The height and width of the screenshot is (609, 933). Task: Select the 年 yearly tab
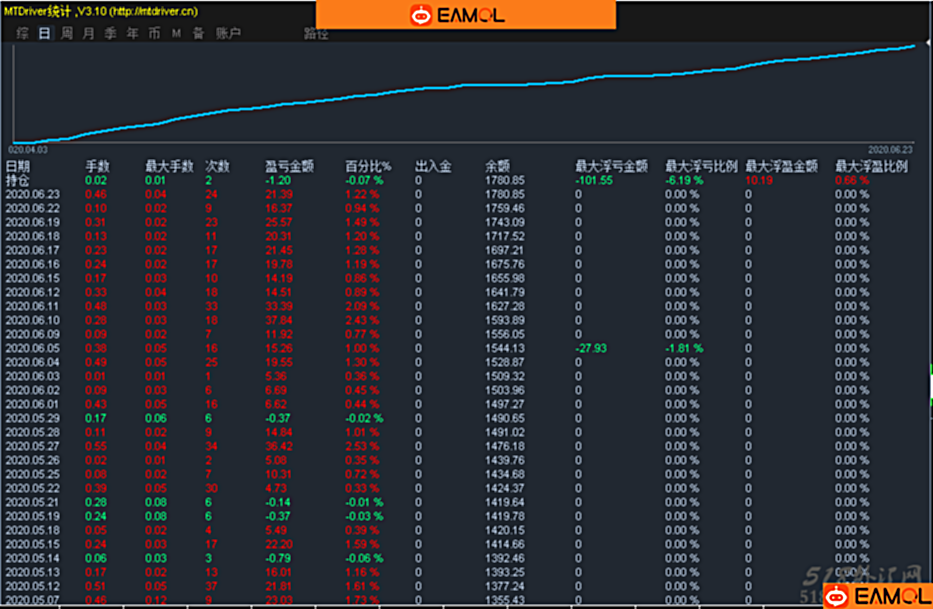click(132, 33)
